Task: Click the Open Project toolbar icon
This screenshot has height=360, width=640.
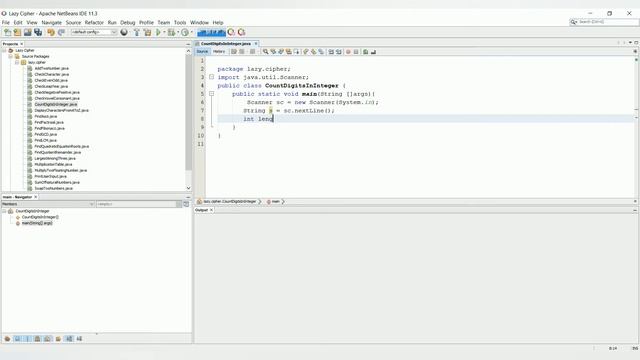Action: (27, 32)
